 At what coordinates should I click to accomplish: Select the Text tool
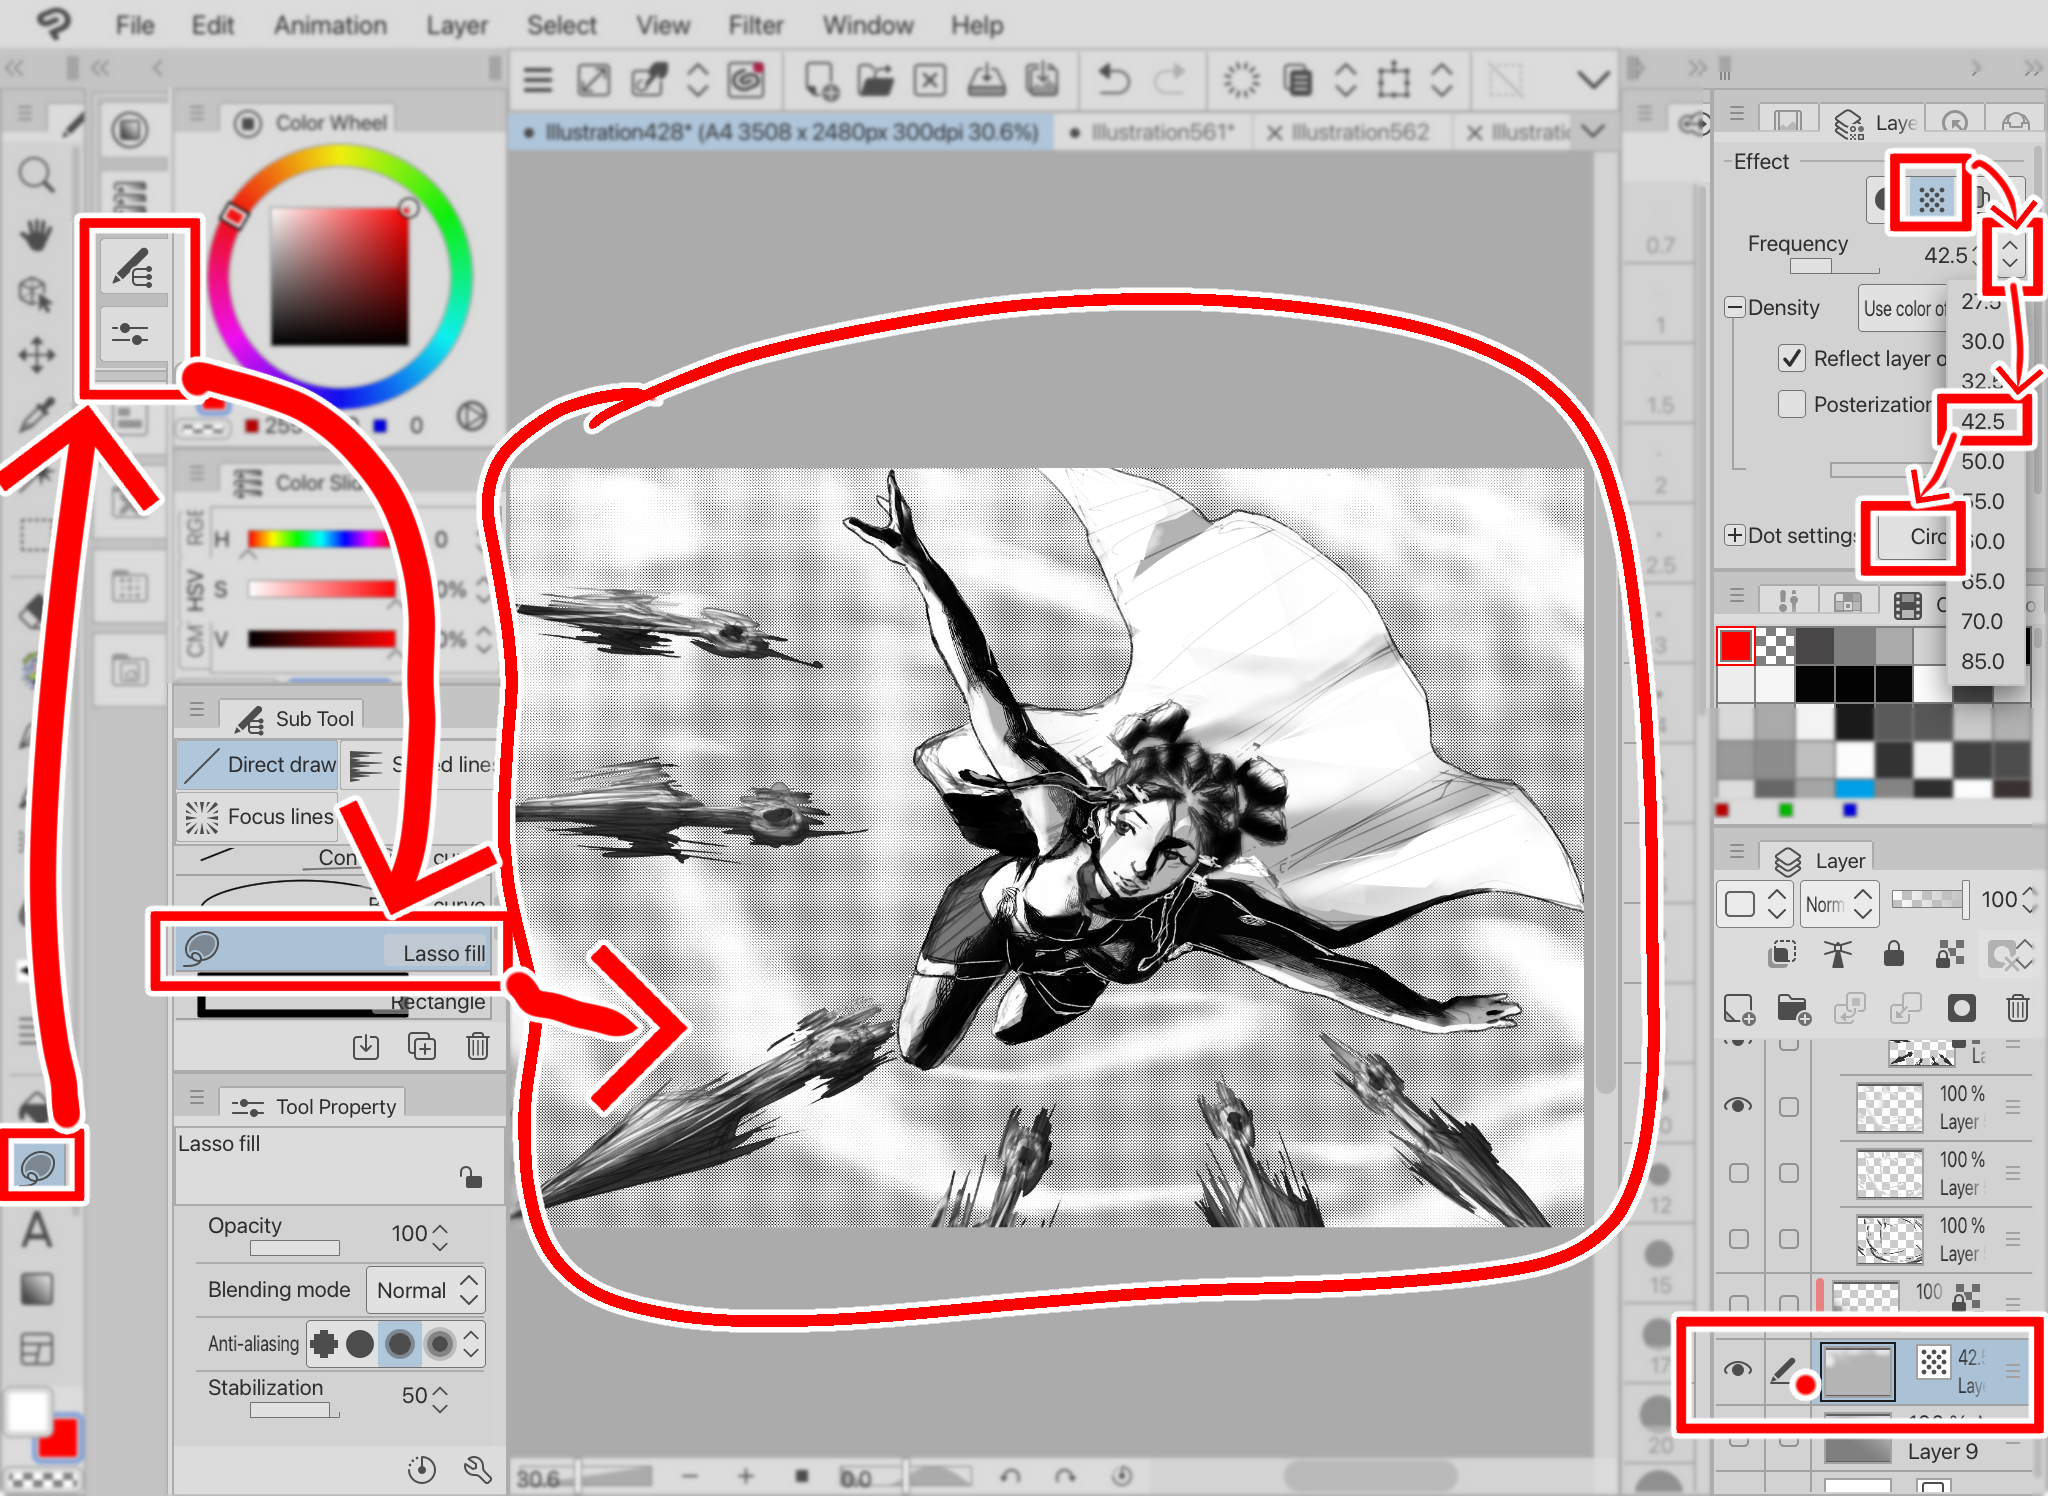point(37,1229)
